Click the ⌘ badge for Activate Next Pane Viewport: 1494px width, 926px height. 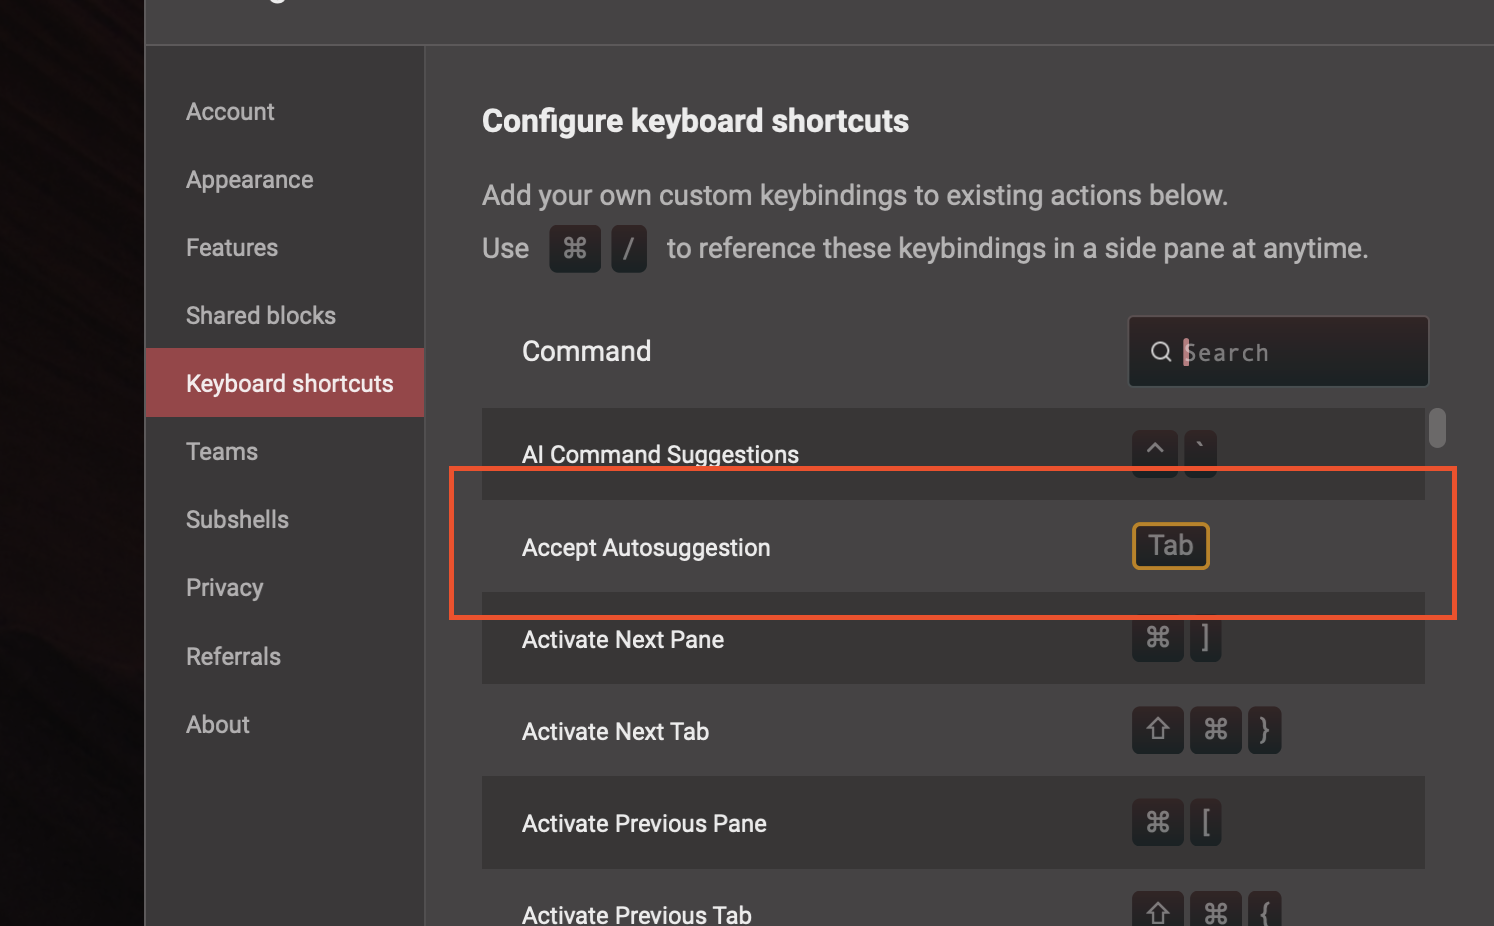click(x=1157, y=639)
